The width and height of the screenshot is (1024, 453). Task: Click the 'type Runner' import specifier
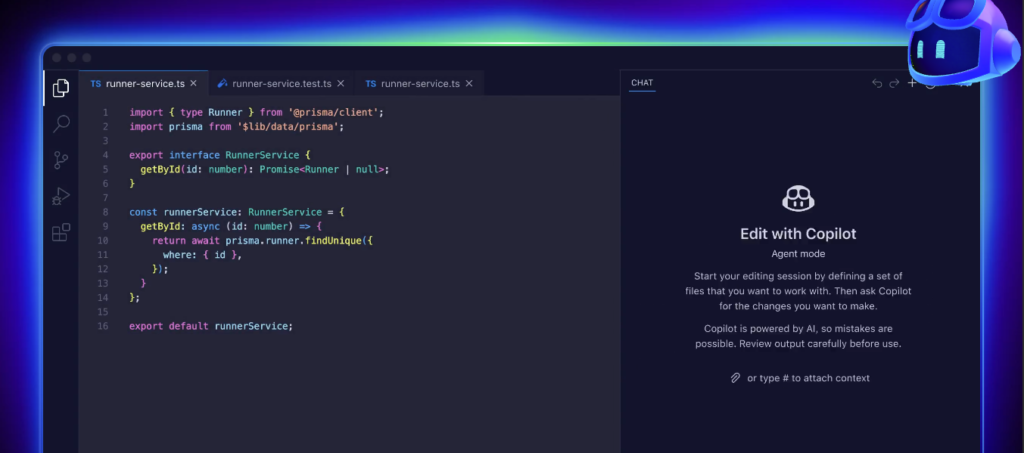tap(211, 112)
